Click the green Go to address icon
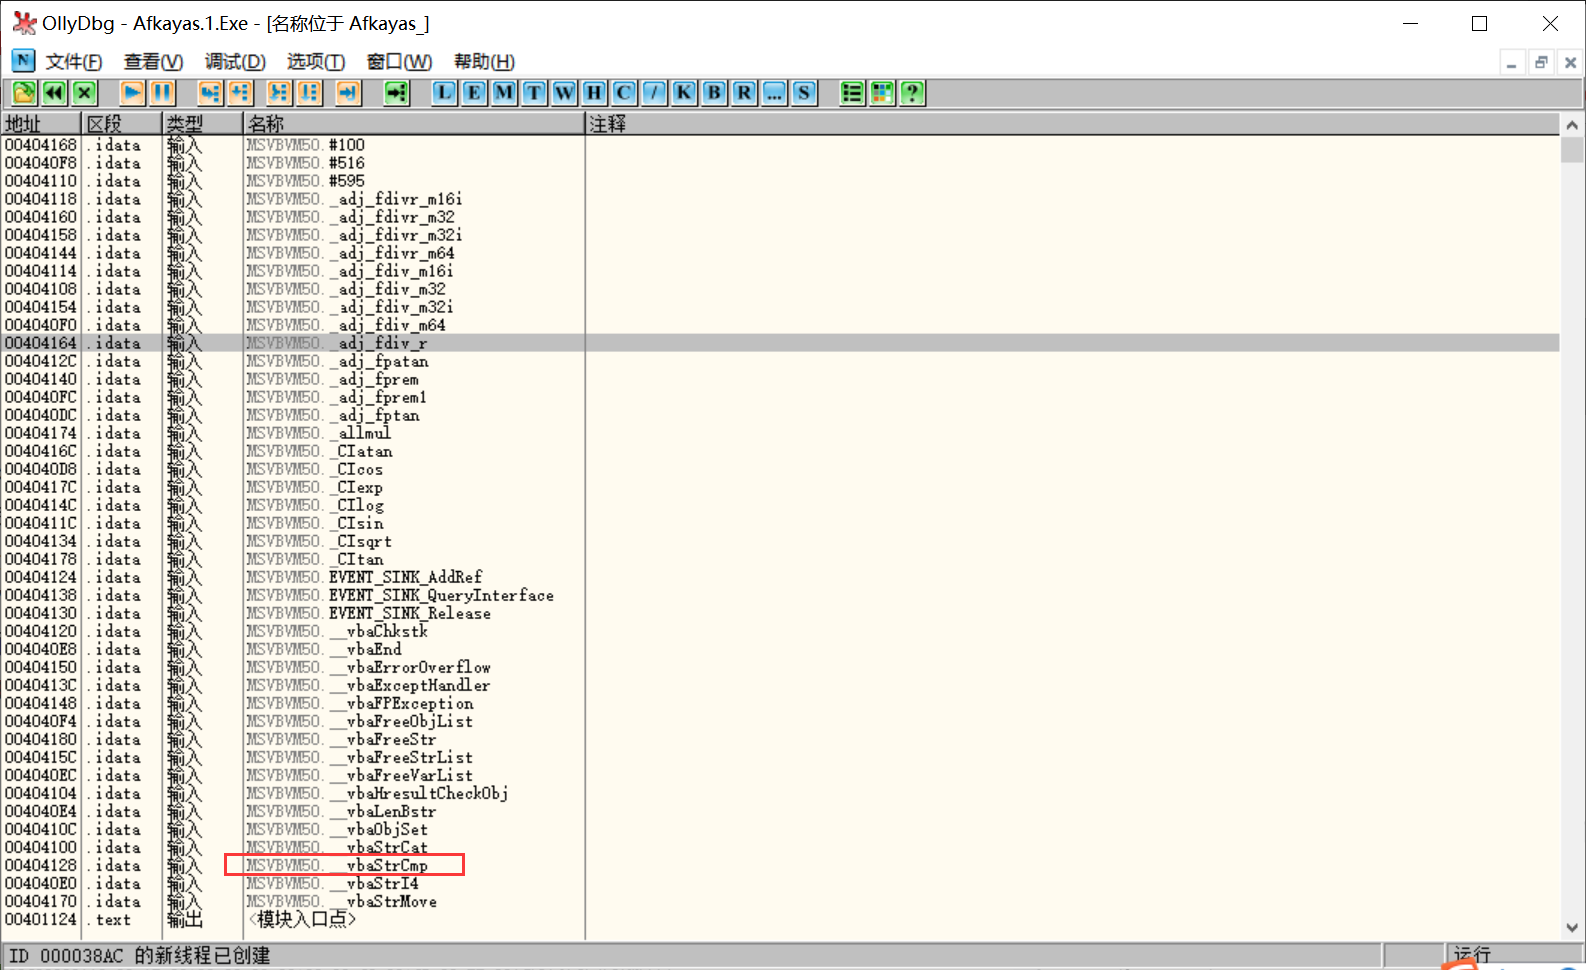Screen dimensions: 1586x970 pos(397,93)
